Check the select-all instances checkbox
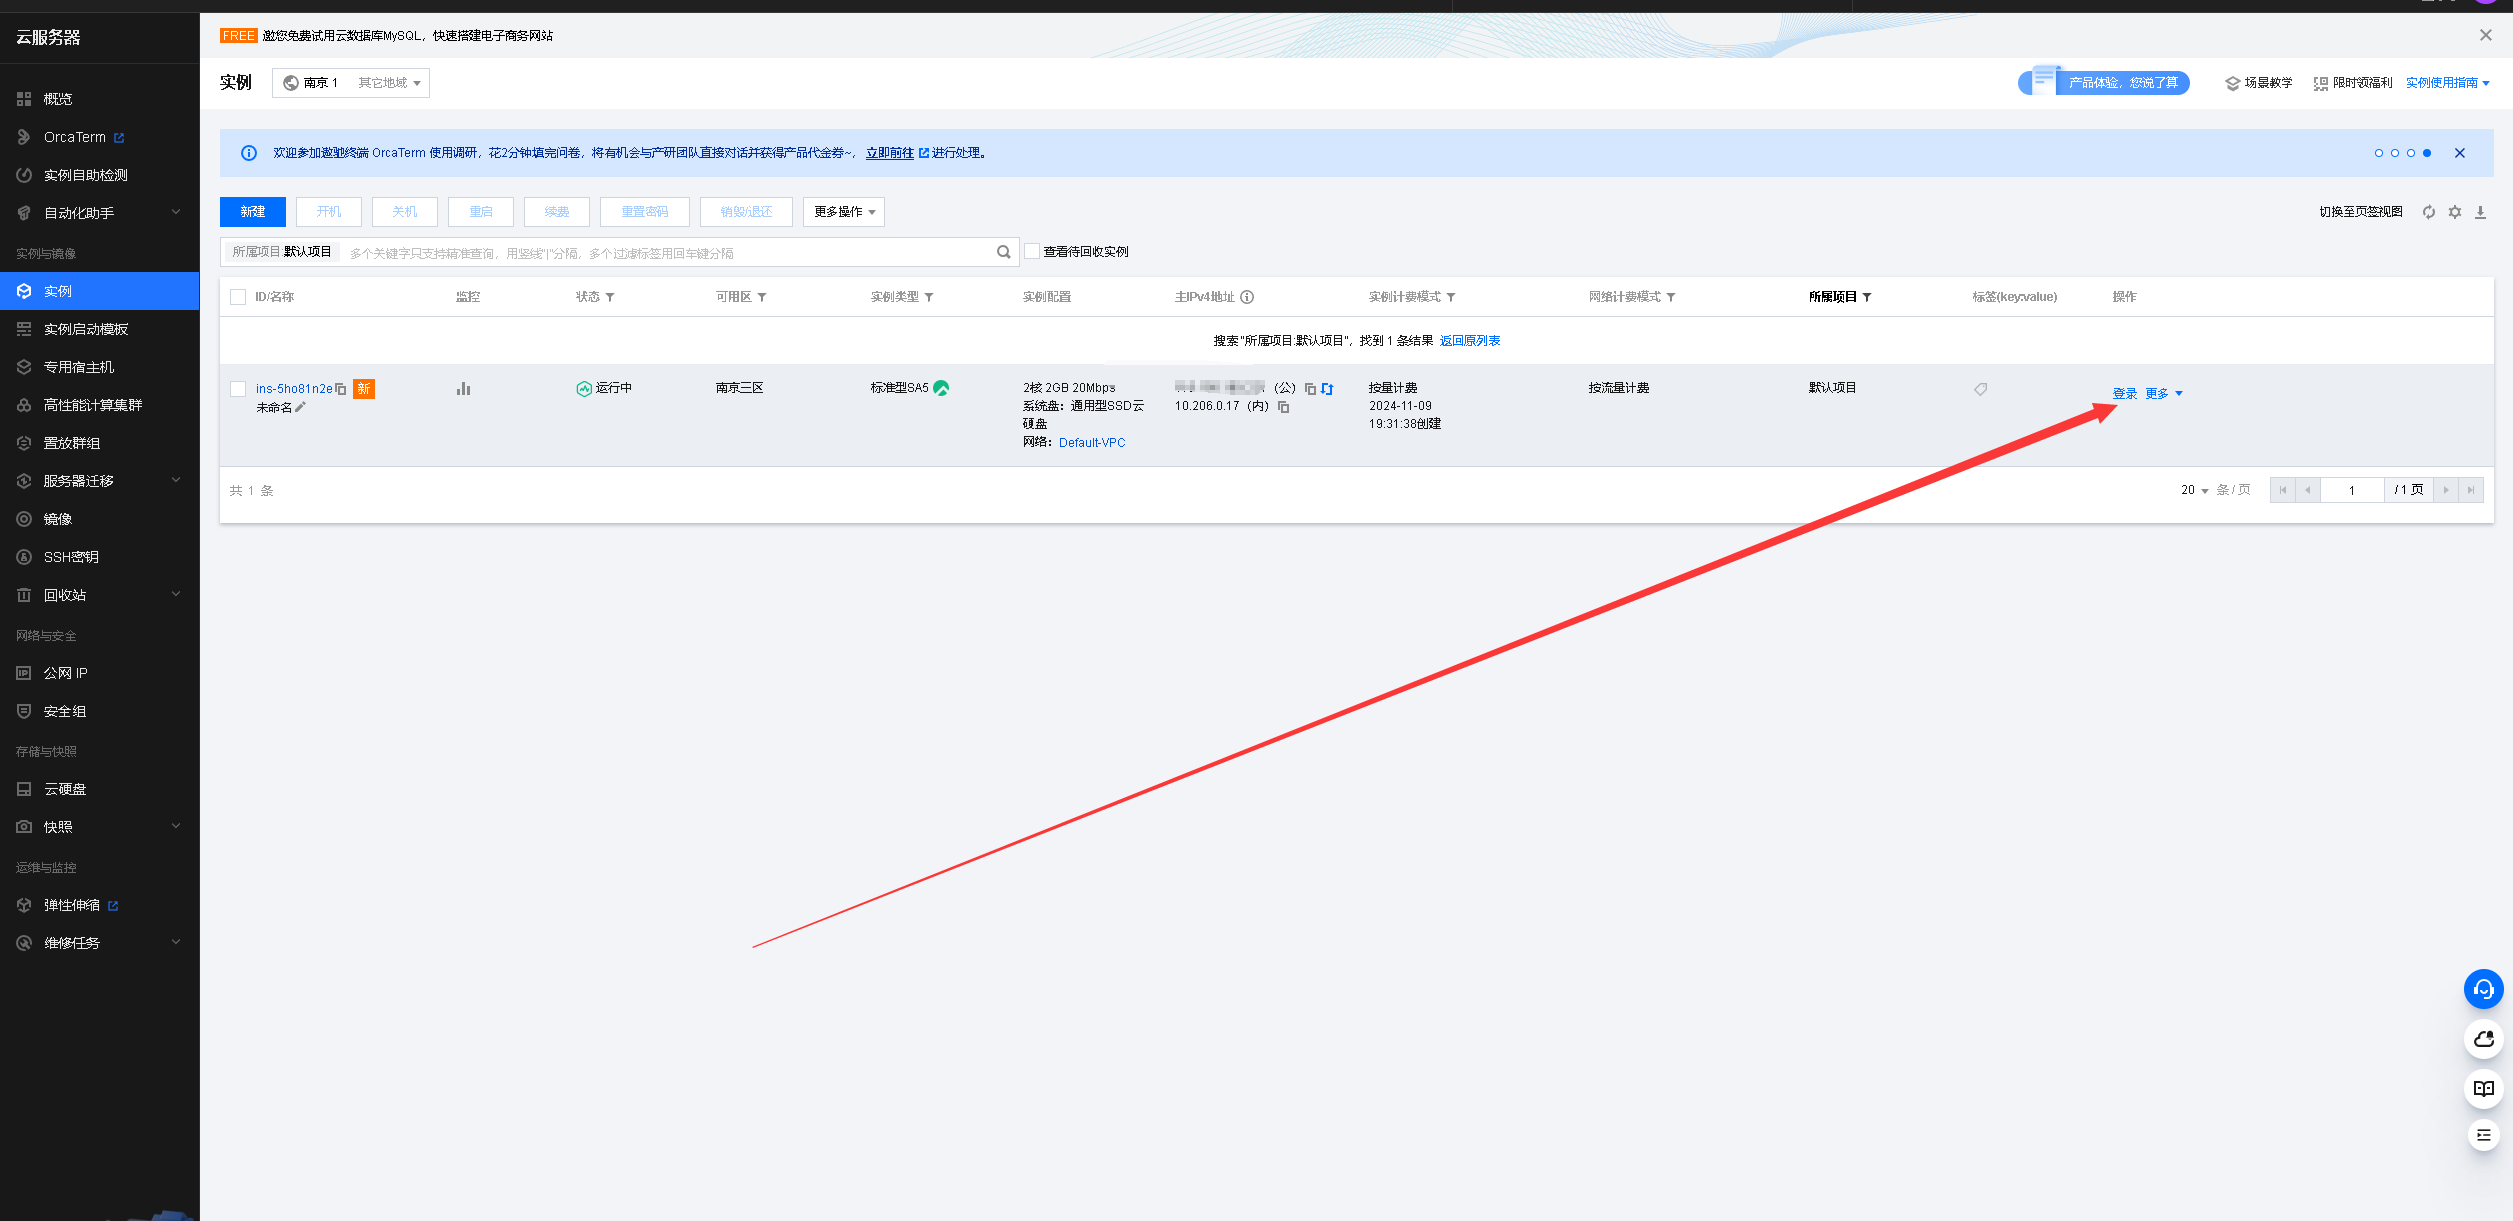2513x1221 pixels. pos(238,297)
